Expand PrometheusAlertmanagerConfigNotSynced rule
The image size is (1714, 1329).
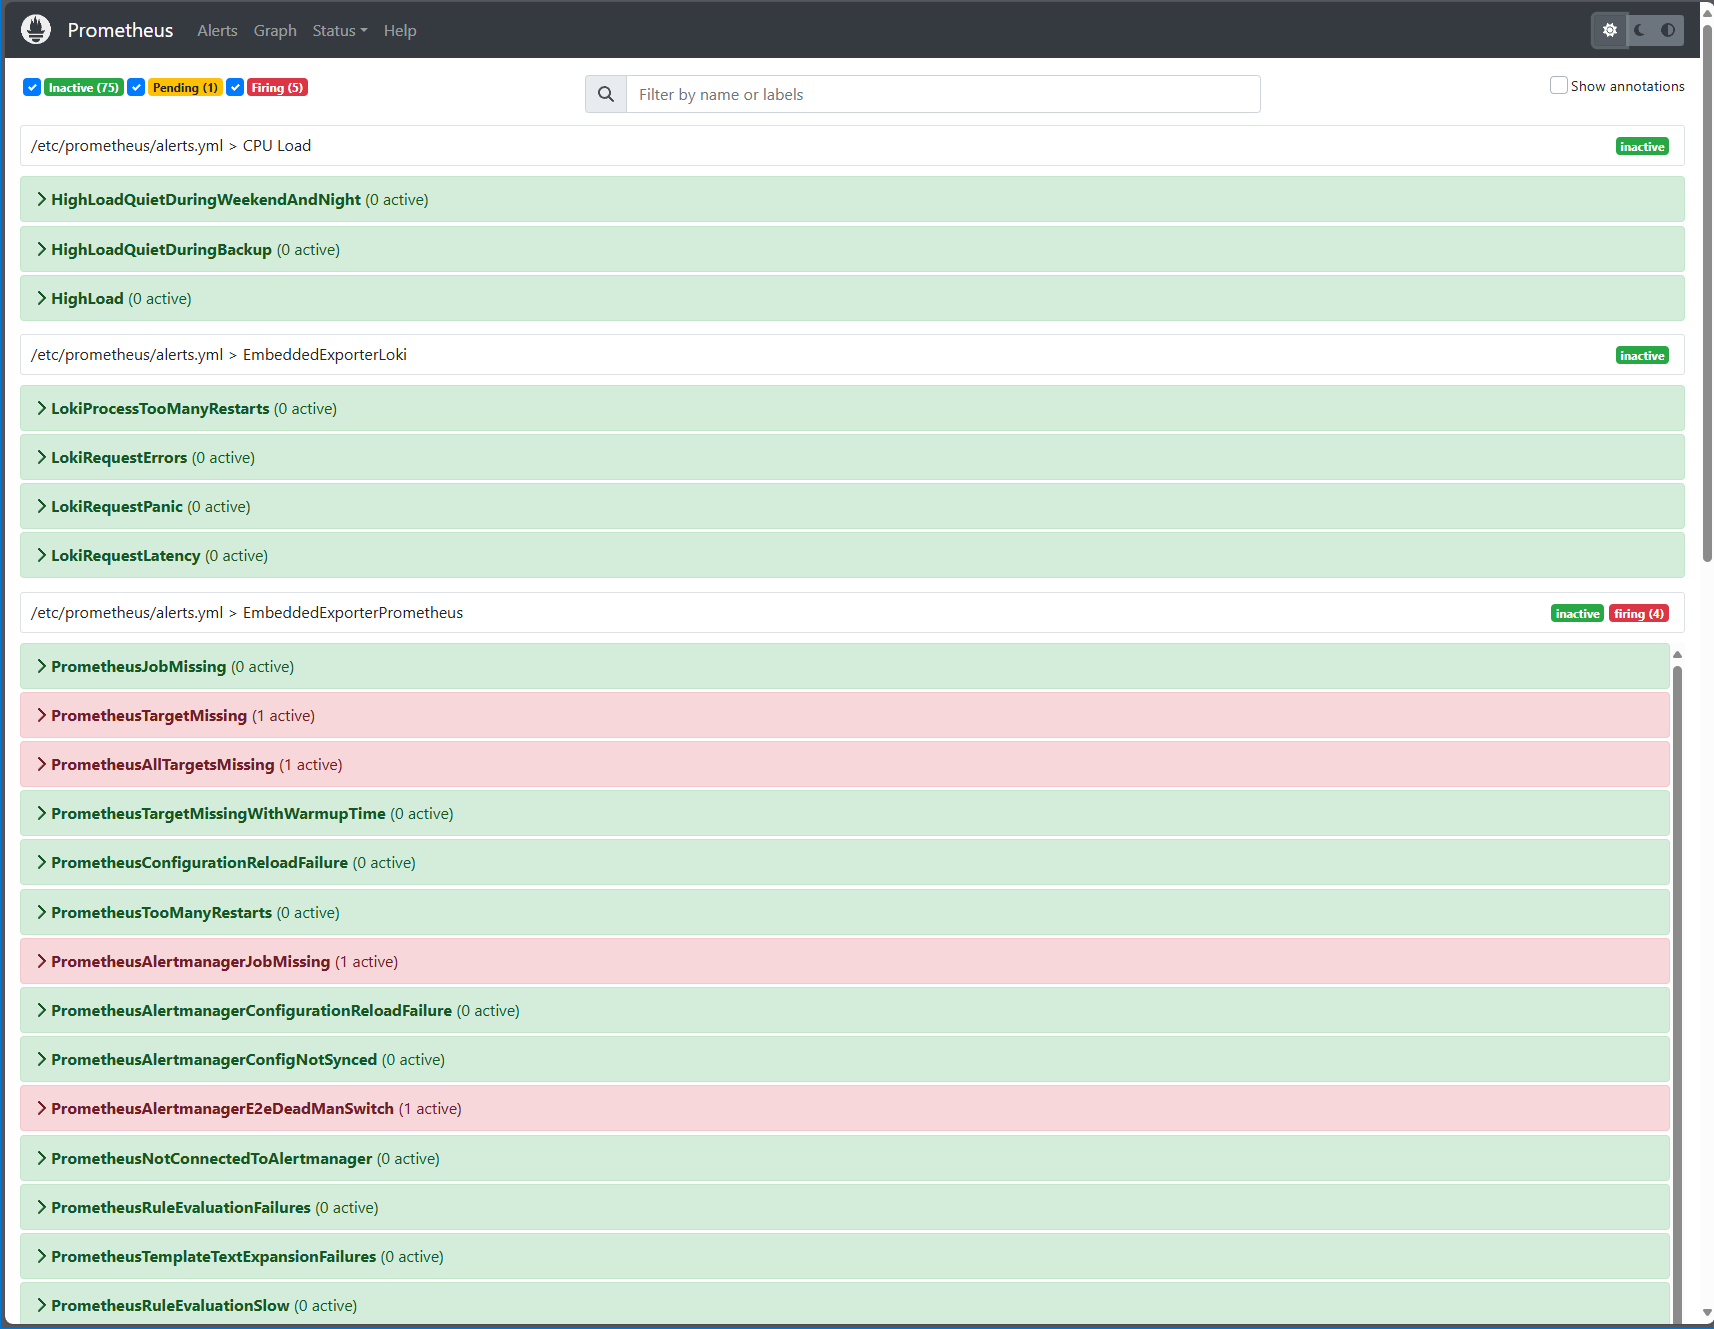[845, 1059]
